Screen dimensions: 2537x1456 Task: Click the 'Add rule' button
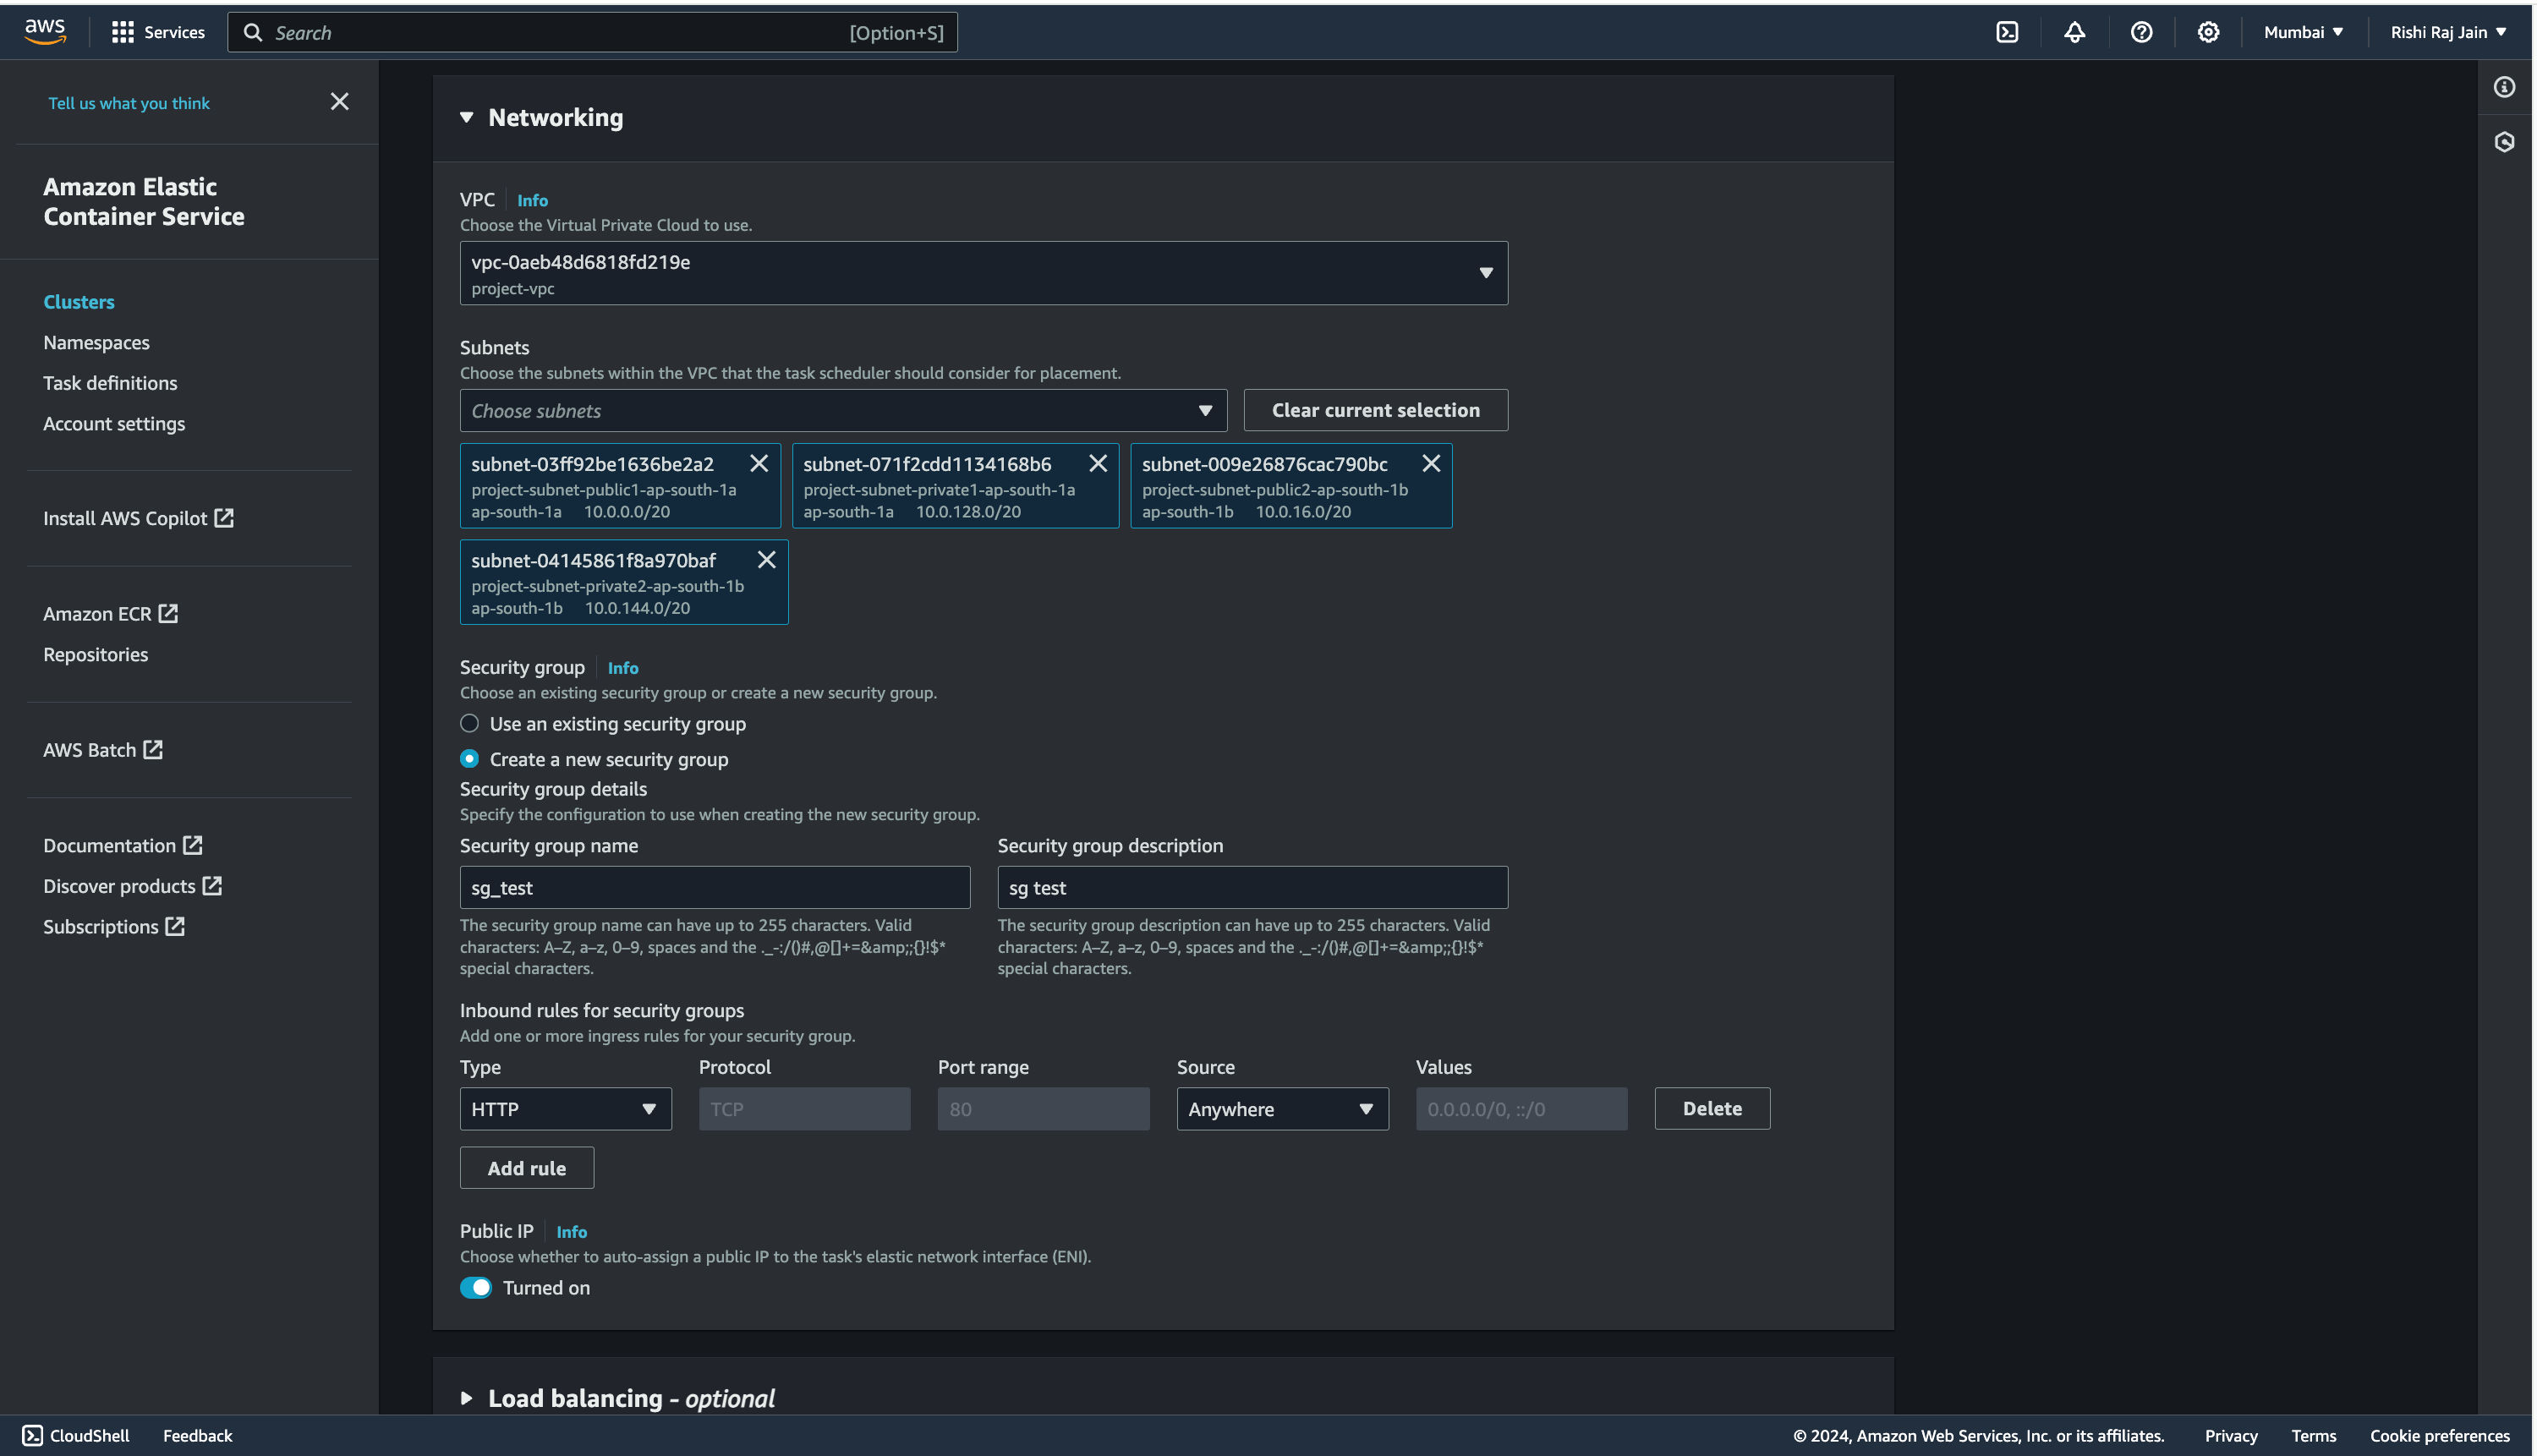(x=526, y=1167)
